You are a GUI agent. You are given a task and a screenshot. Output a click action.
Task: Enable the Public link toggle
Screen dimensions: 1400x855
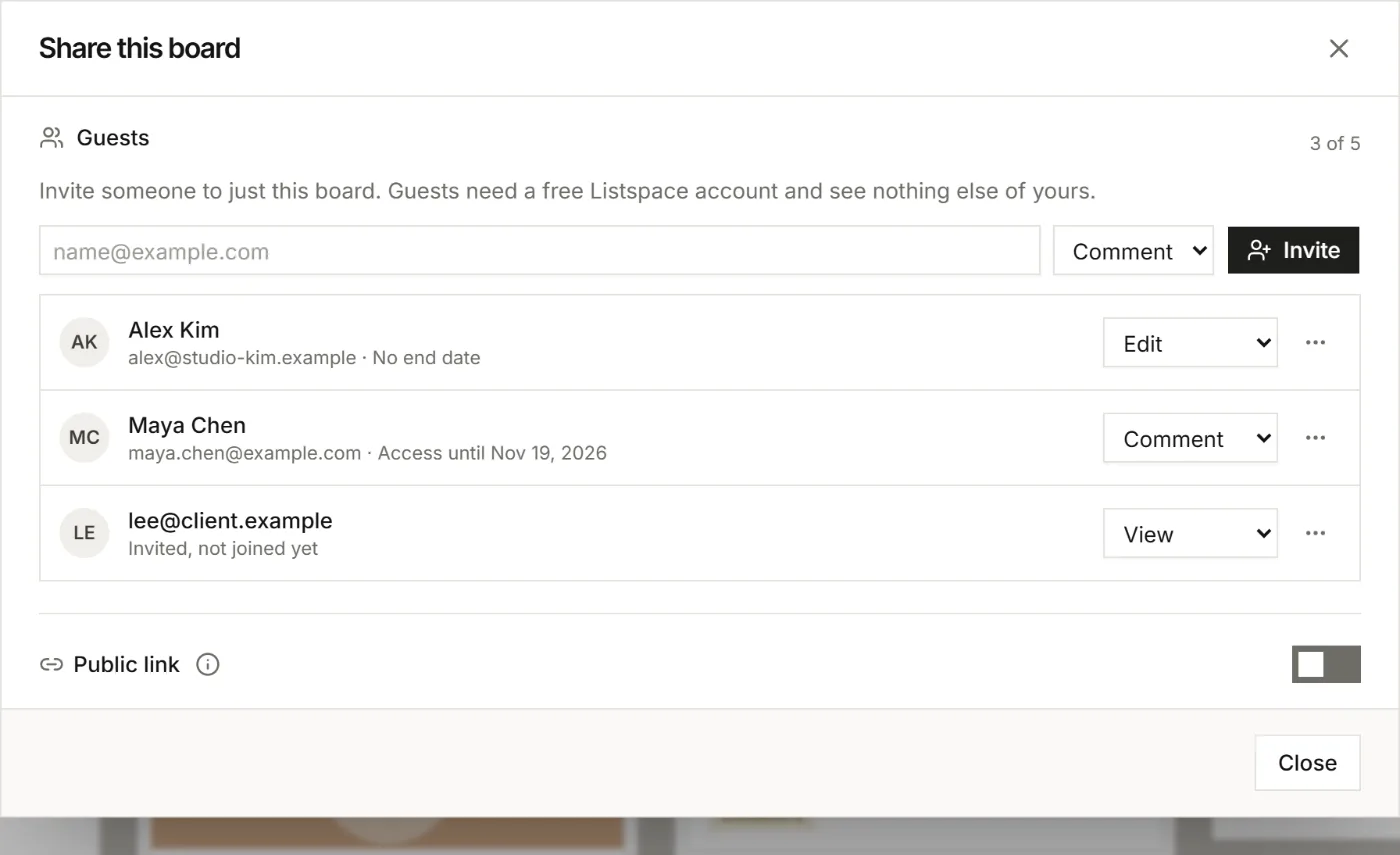pyautogui.click(x=1326, y=665)
